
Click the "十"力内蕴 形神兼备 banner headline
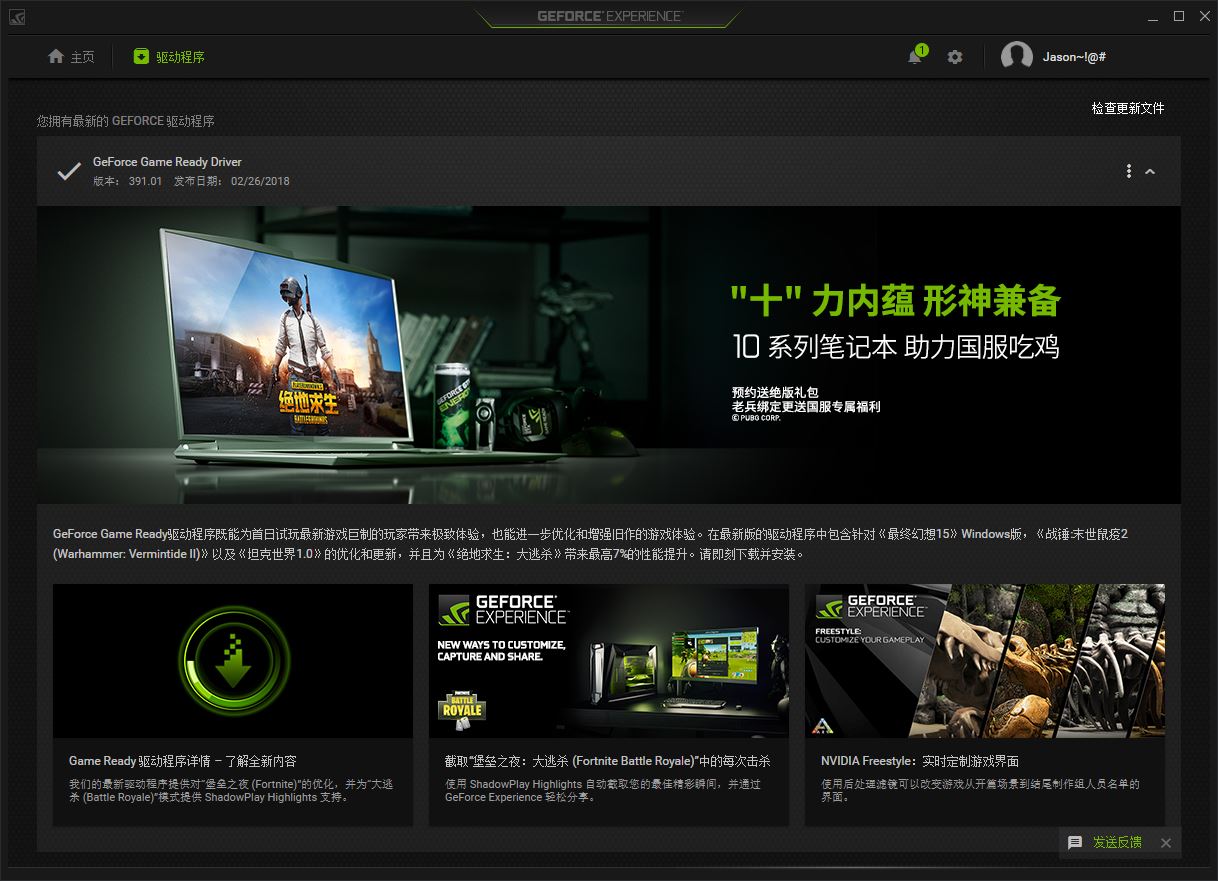(x=895, y=301)
